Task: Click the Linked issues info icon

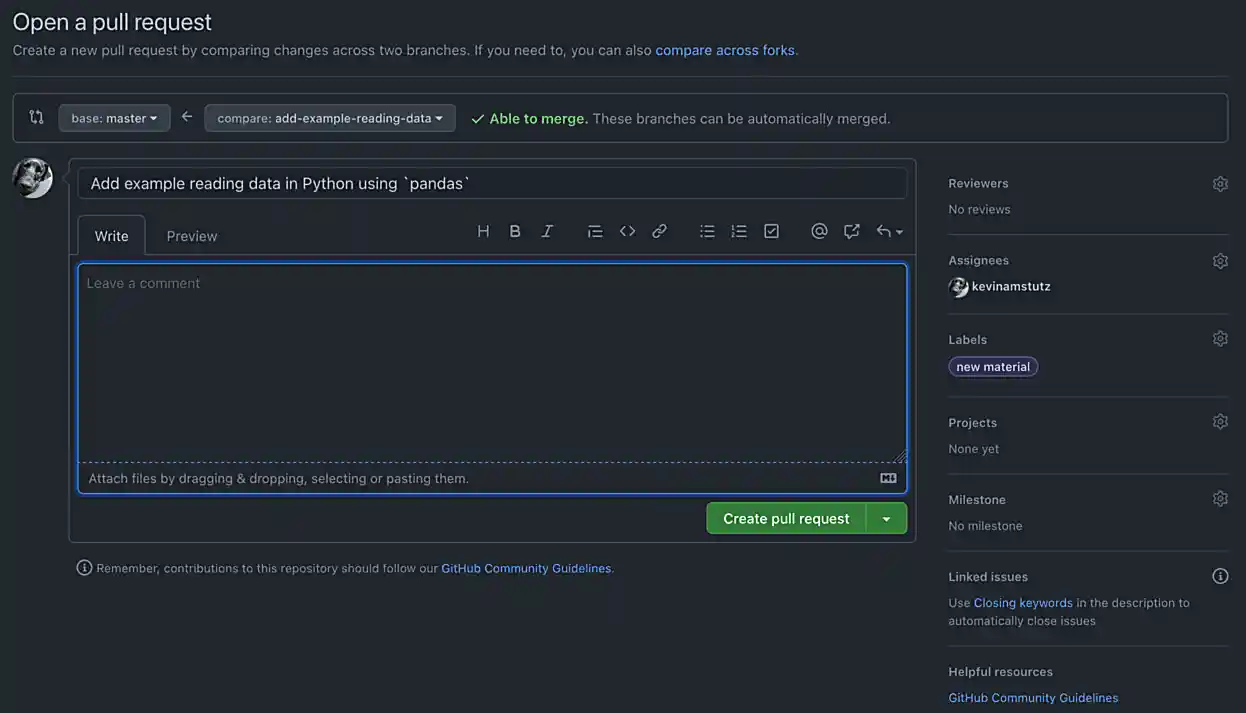Action: (1220, 575)
